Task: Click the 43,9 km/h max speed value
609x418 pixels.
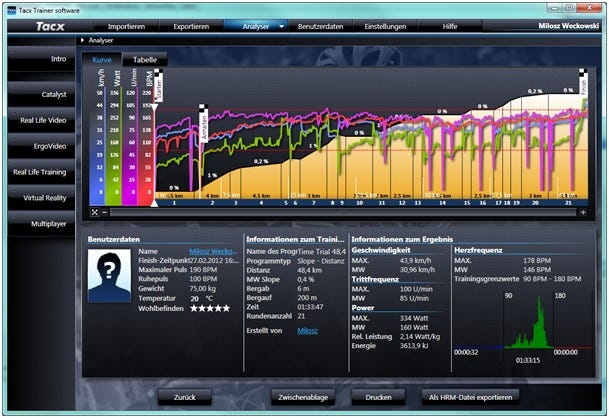Action: pos(416,261)
